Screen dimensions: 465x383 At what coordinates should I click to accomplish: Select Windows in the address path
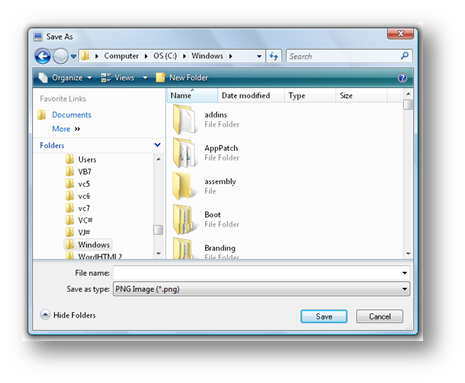[207, 56]
